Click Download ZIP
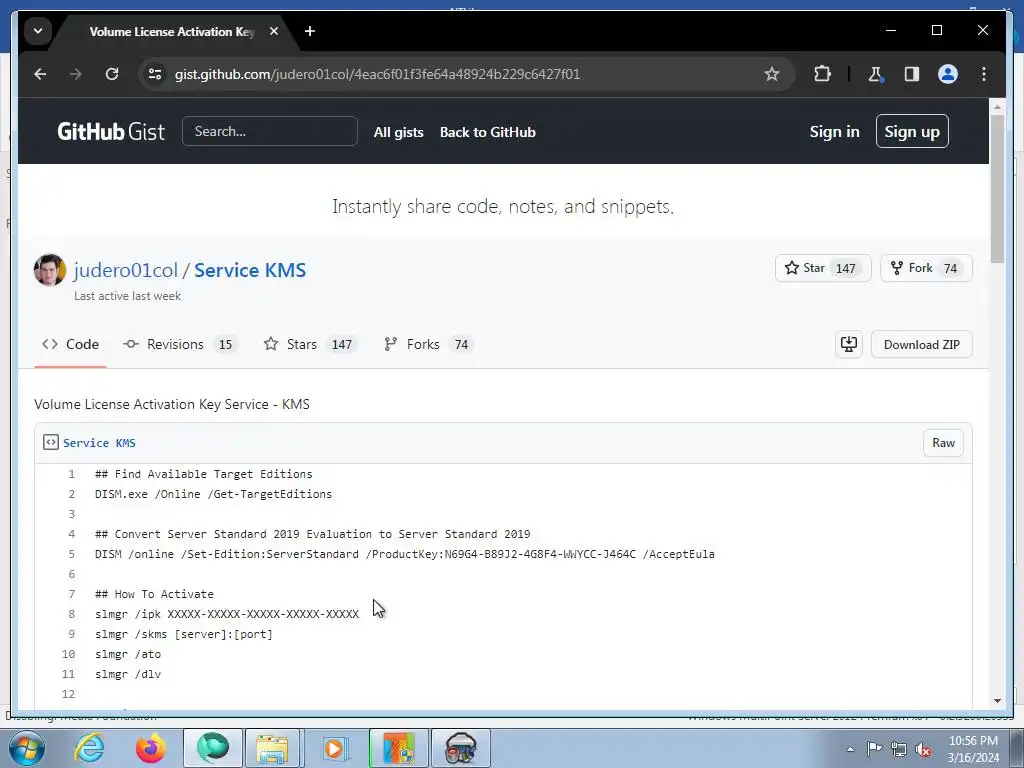Screen dimensions: 1024x768 (x=921, y=344)
